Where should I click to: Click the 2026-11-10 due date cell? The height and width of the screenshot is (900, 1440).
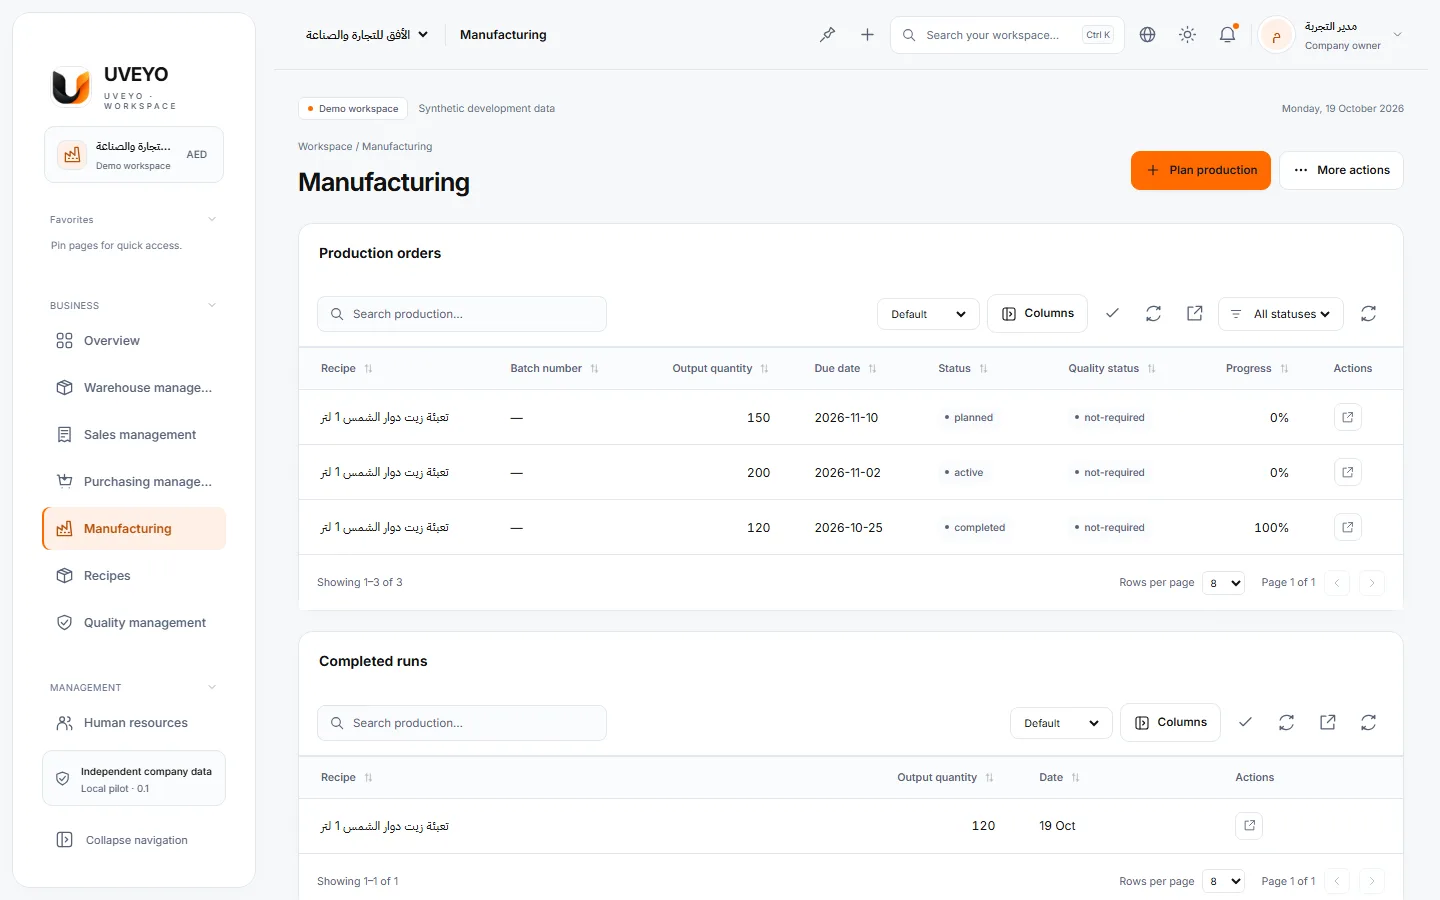click(846, 418)
